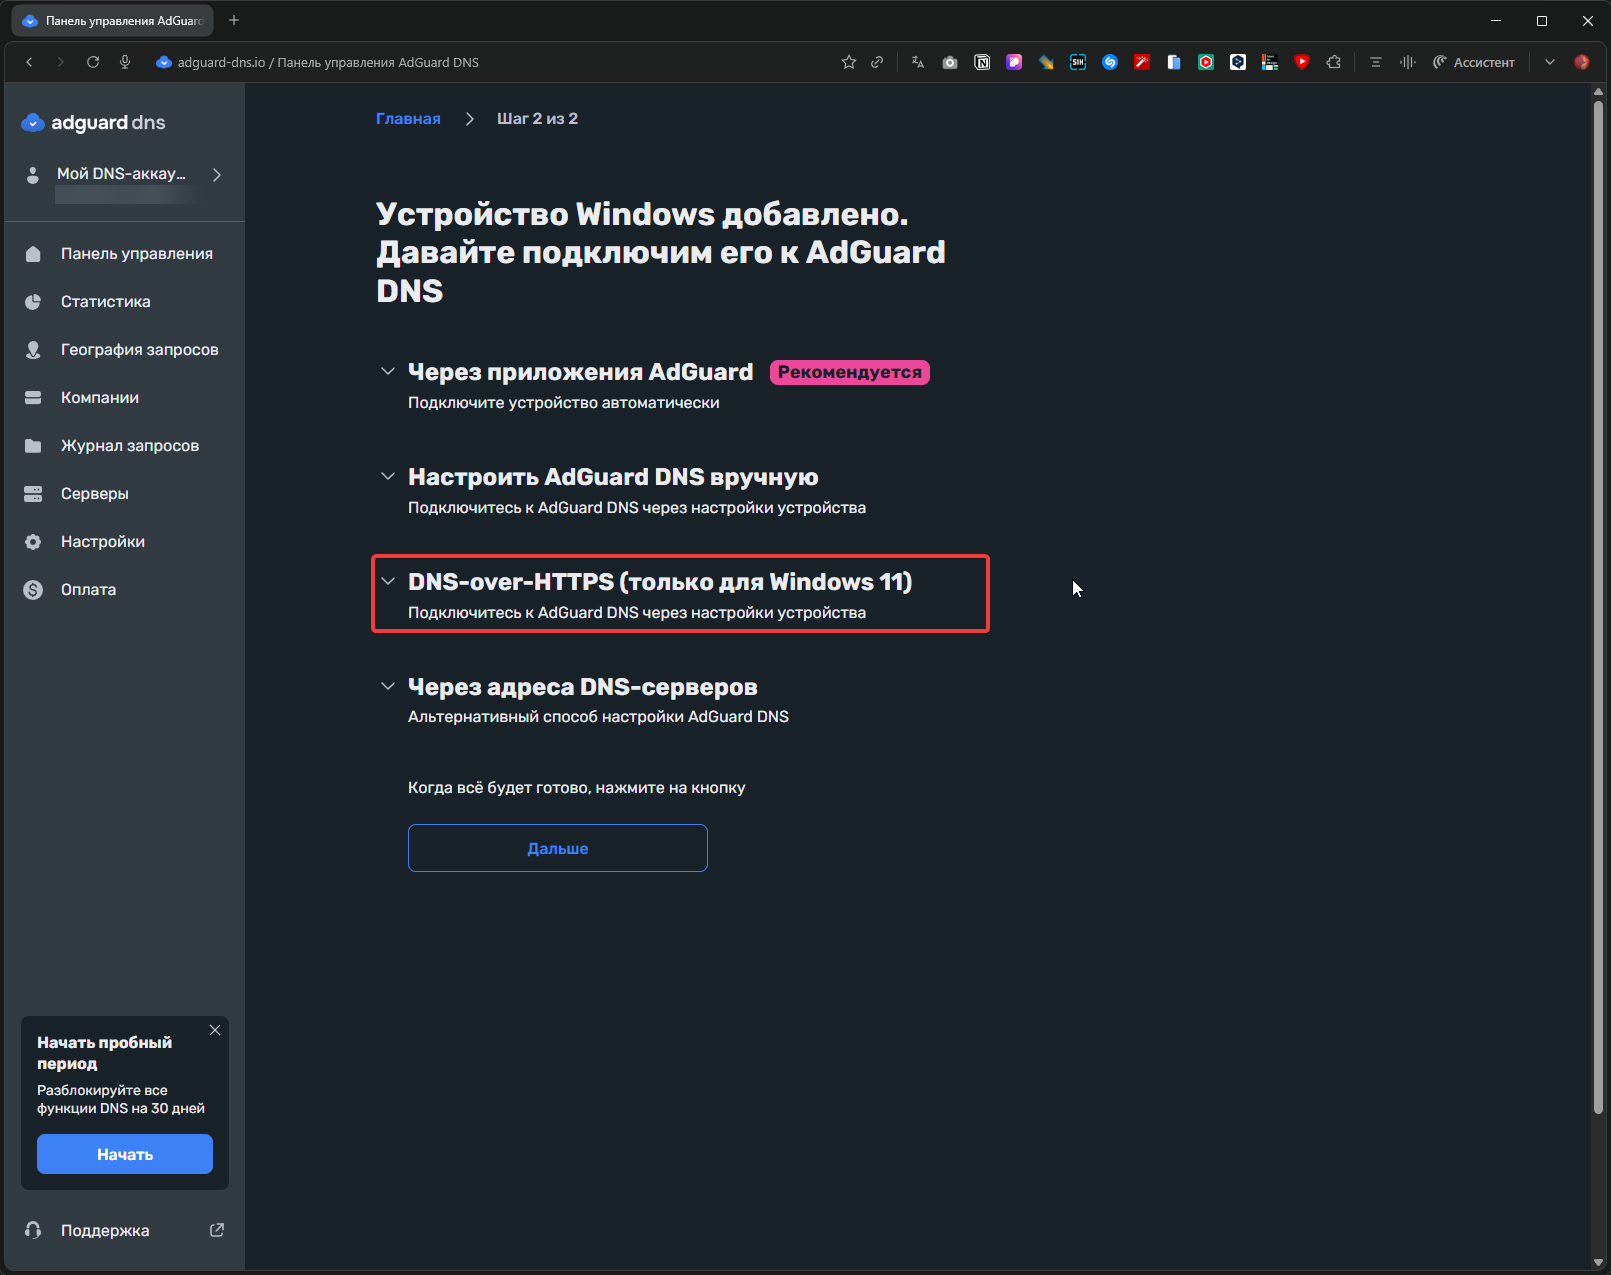
Task: Click the 'Дальше' button
Action: 557,848
